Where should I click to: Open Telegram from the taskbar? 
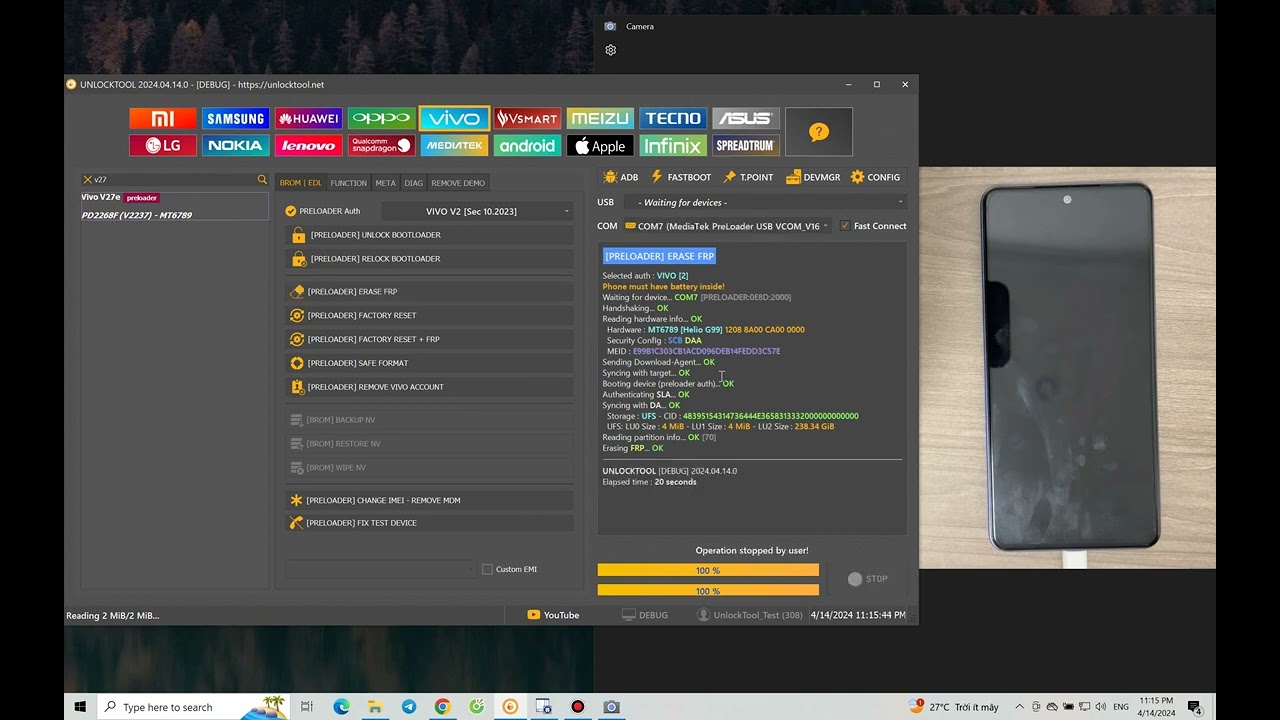pos(409,707)
